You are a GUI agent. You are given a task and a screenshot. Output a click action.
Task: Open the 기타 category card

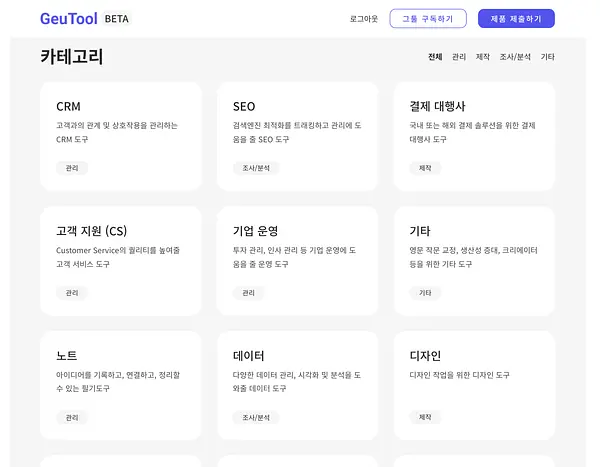click(x=474, y=261)
